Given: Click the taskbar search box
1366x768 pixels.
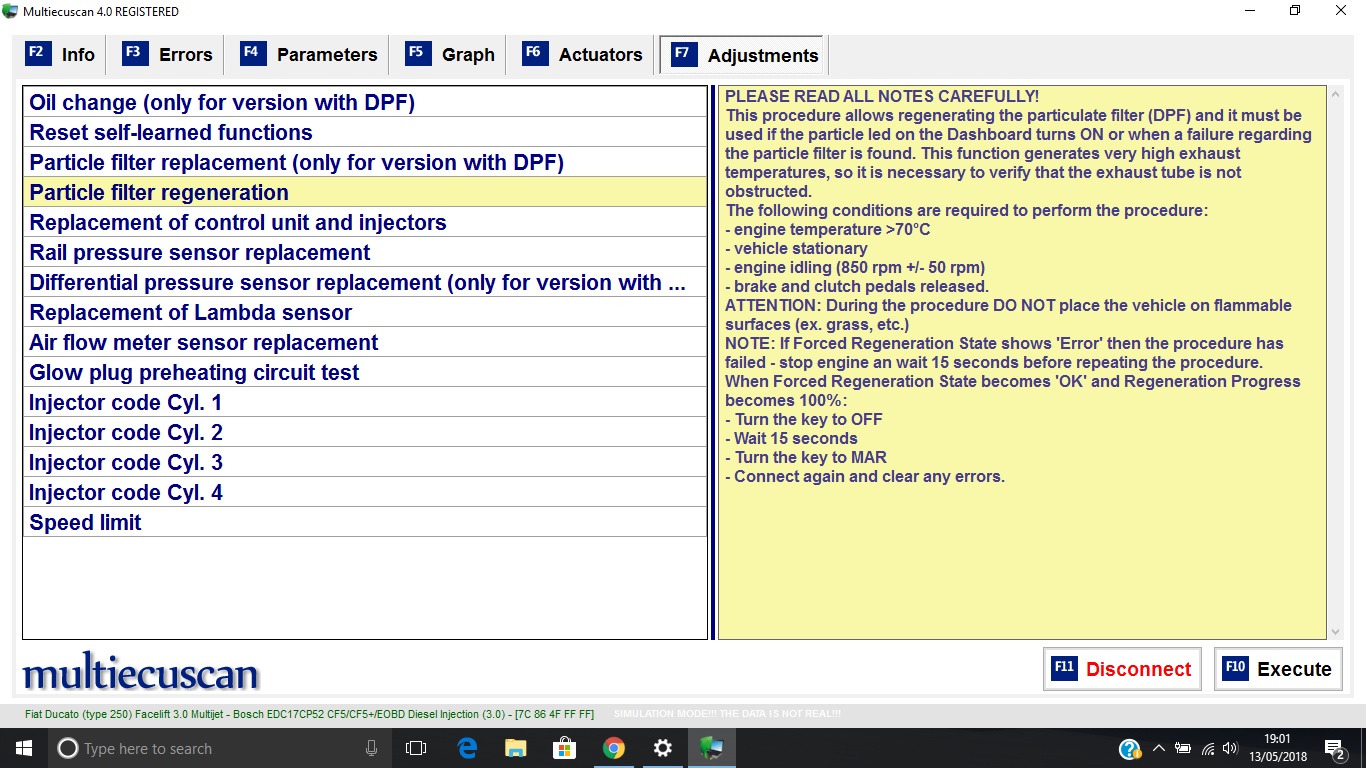Looking at the screenshot, I should (x=220, y=748).
